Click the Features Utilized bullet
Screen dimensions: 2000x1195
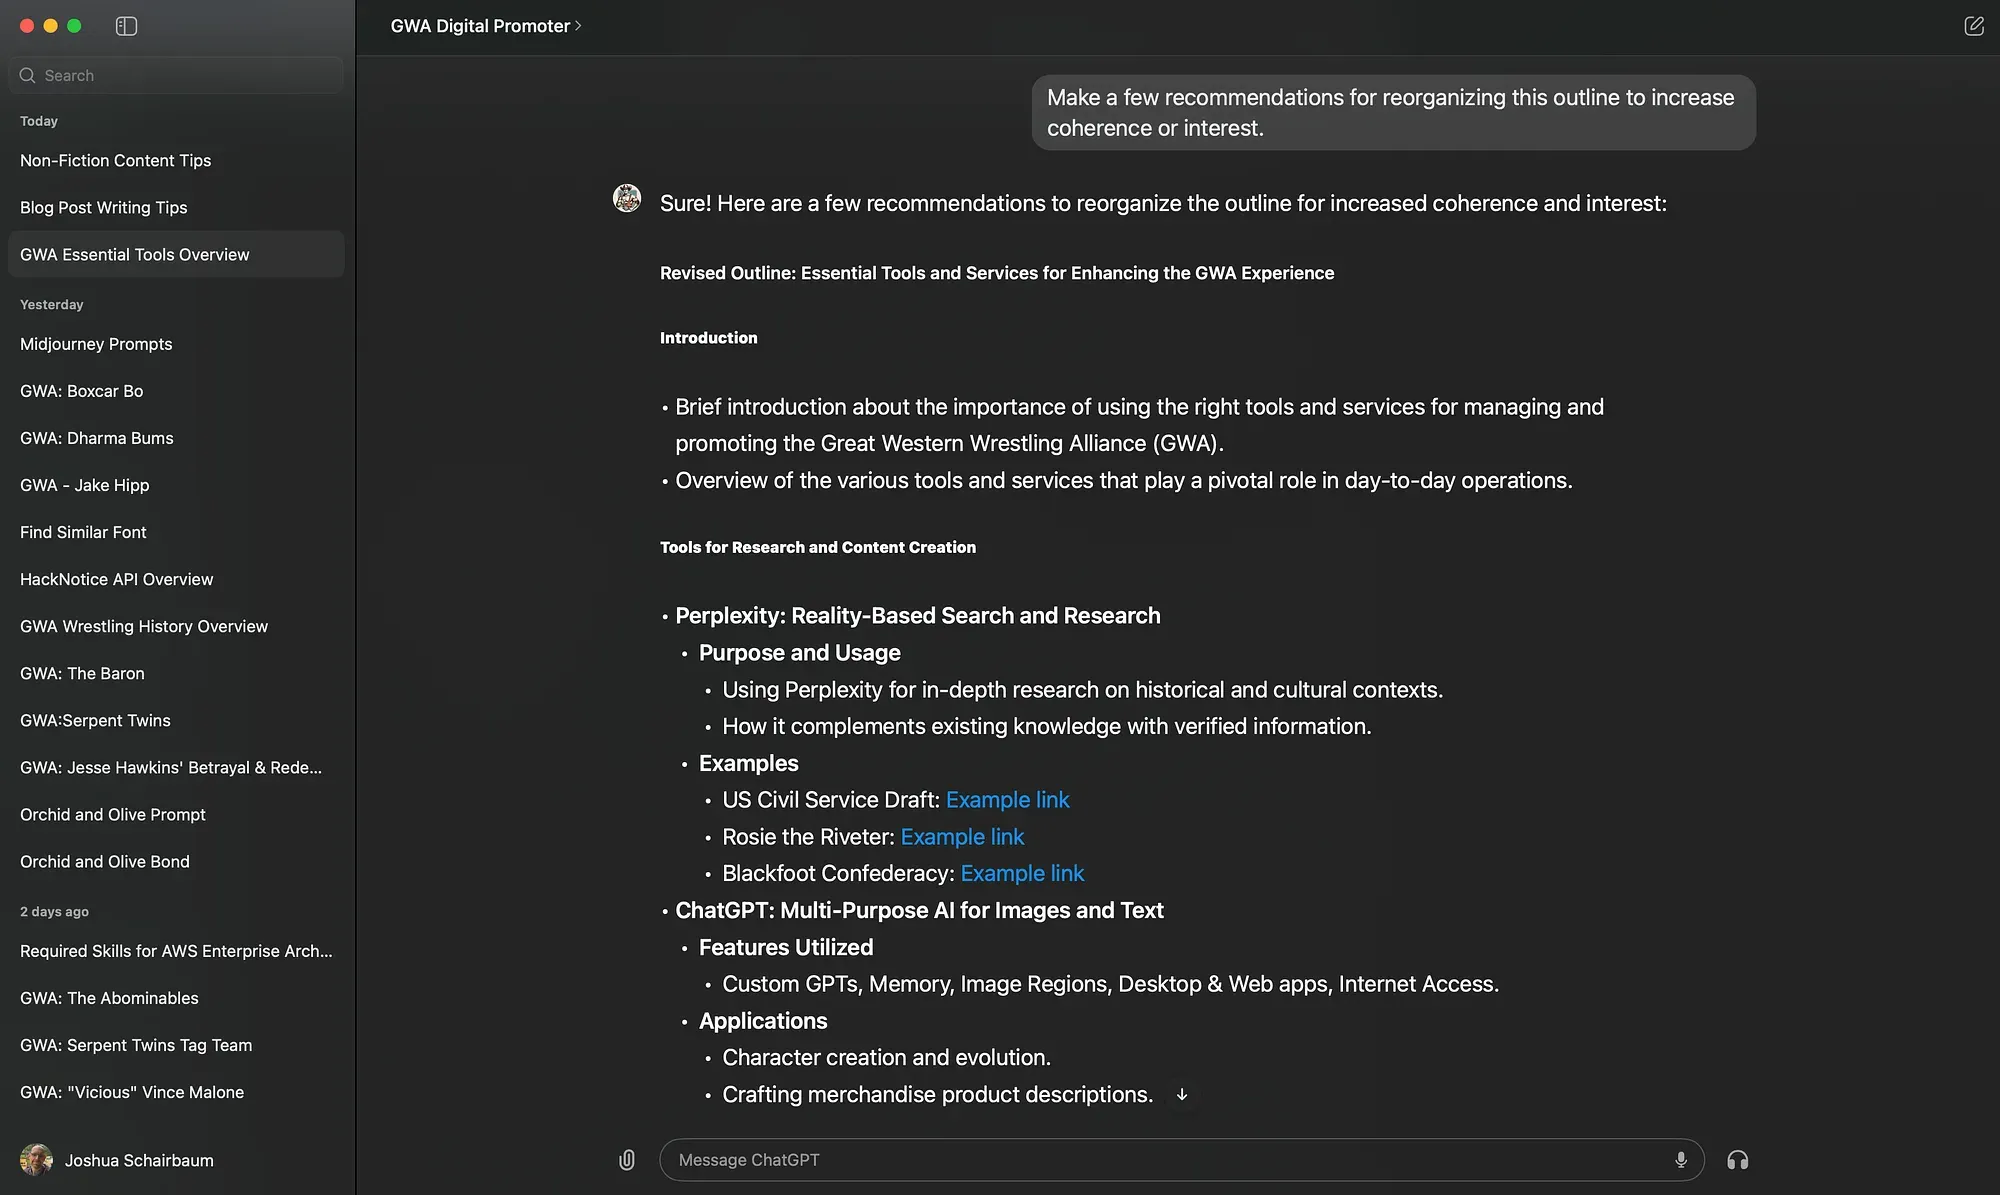tap(785, 947)
